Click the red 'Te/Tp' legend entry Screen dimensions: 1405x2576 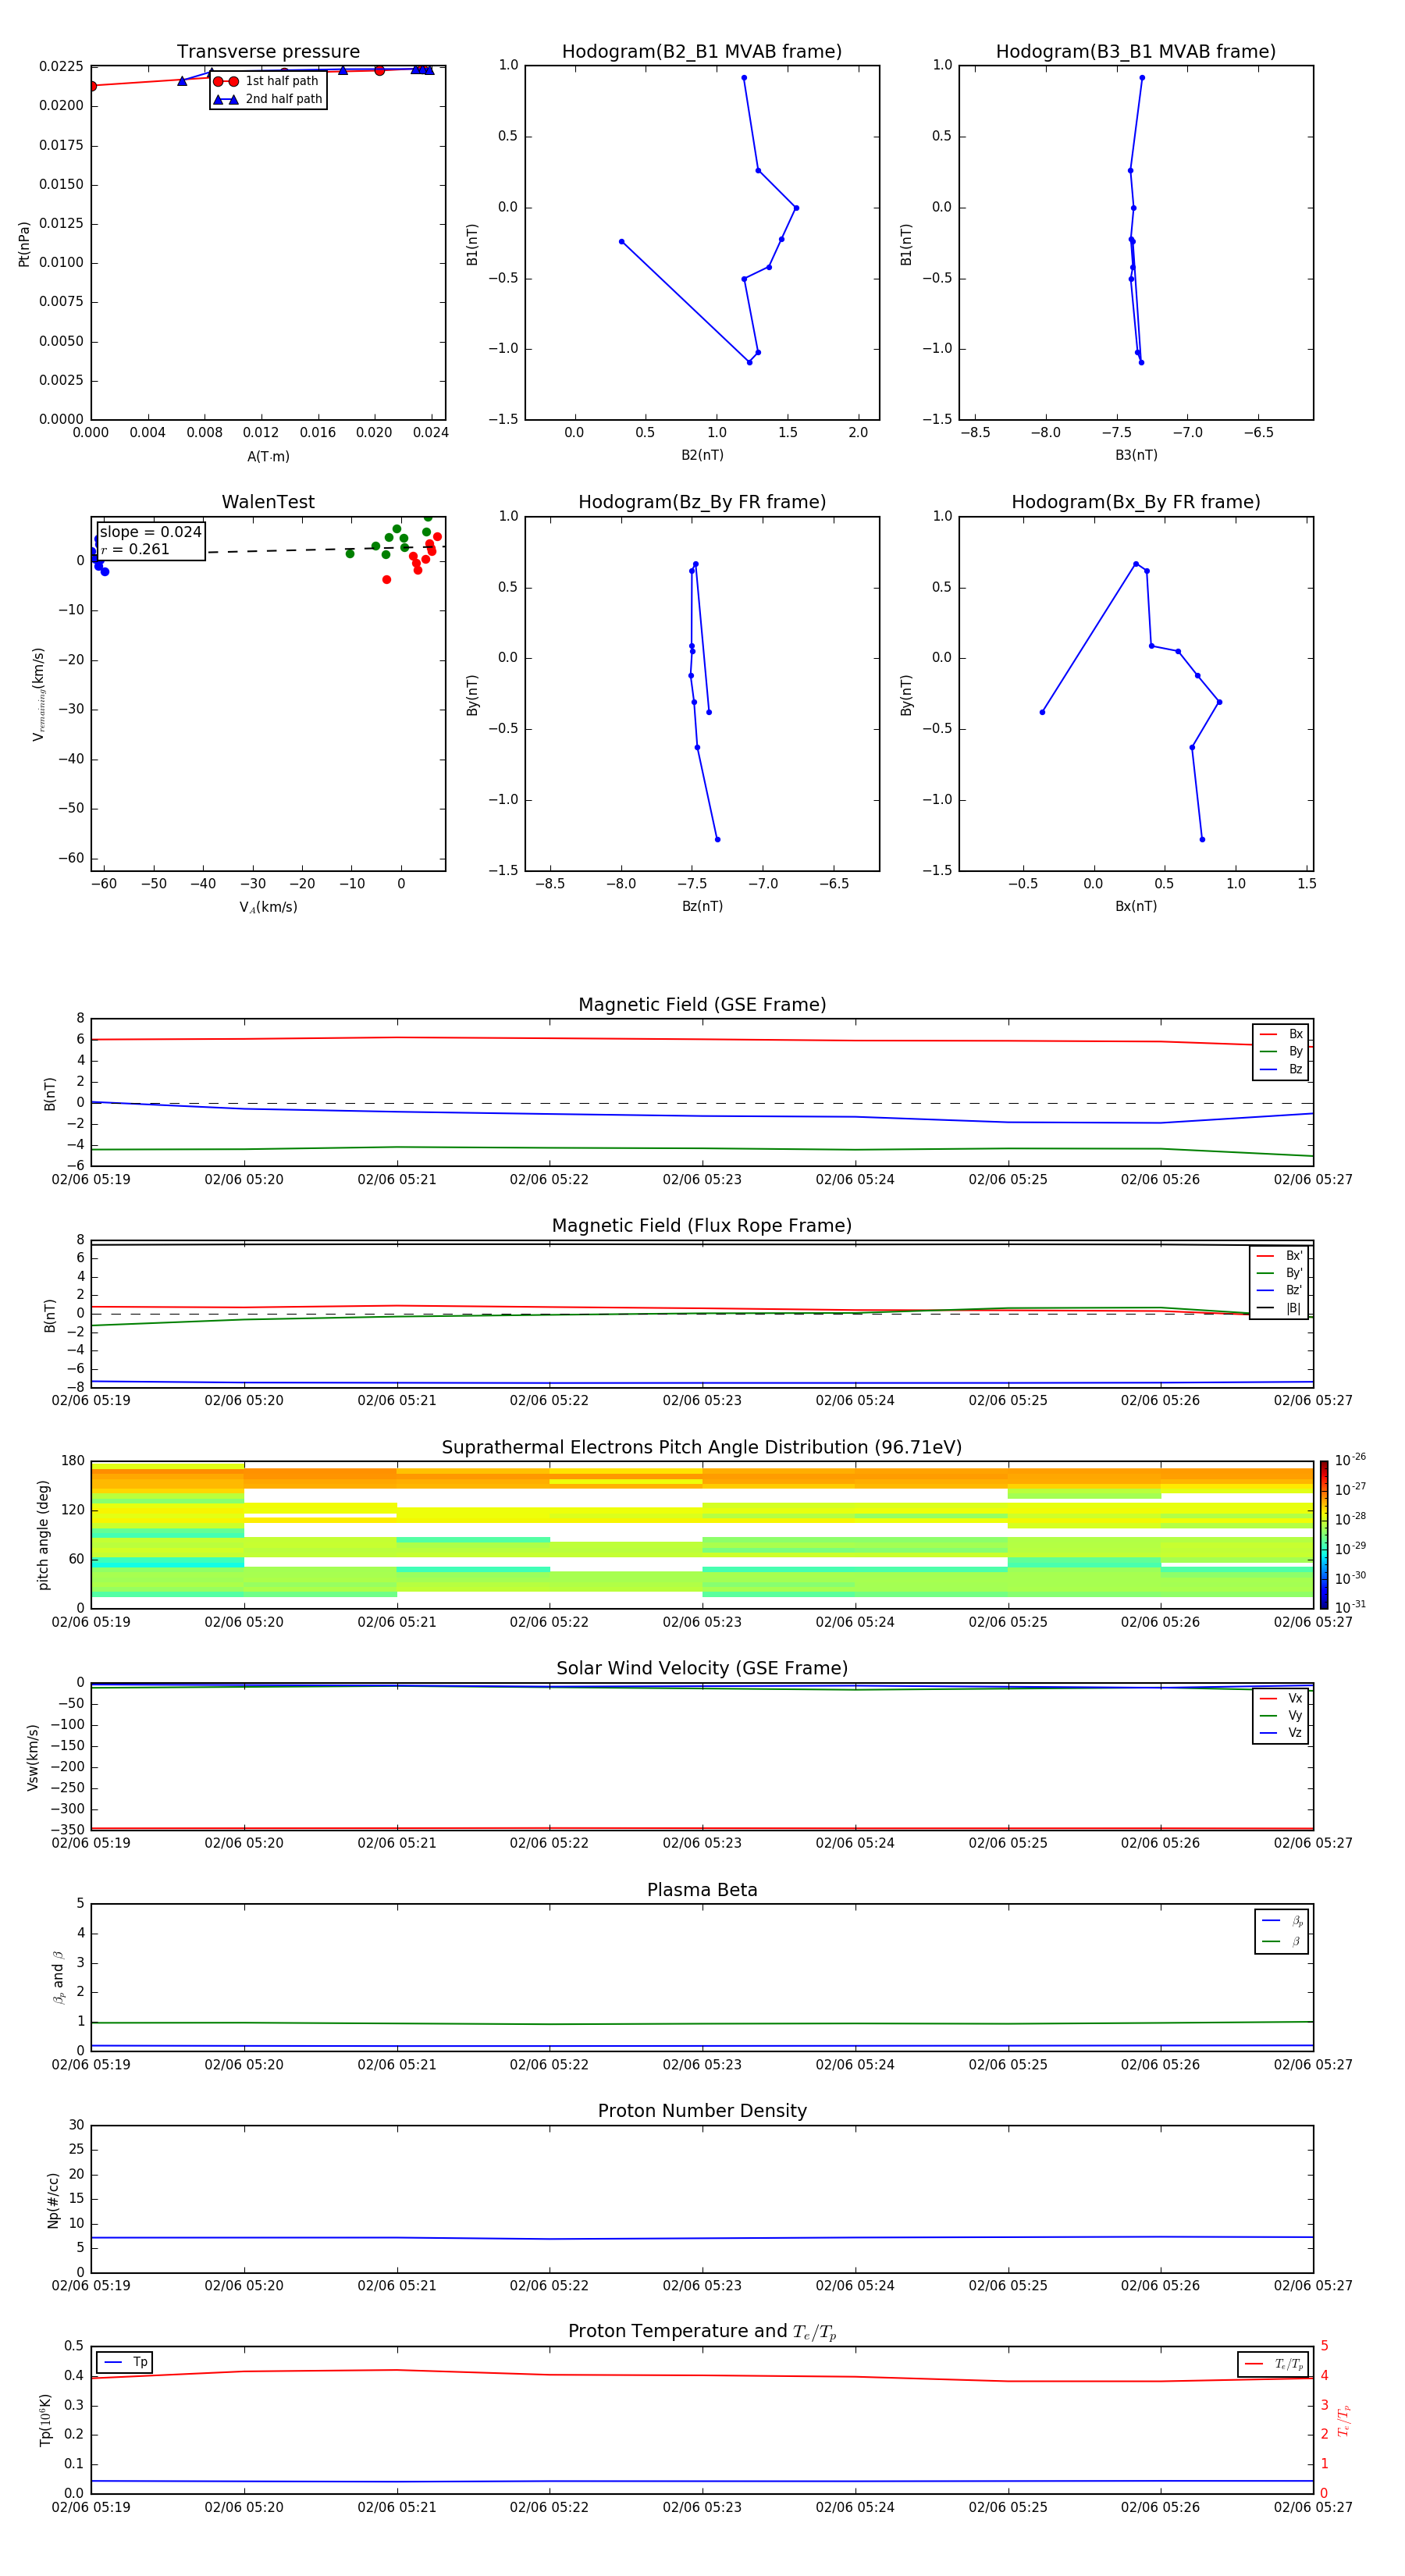(1273, 2364)
